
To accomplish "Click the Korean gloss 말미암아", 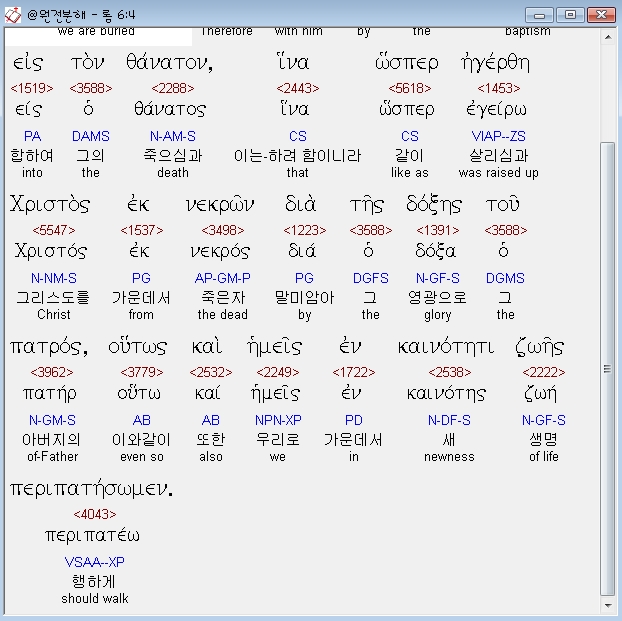I will point(305,298).
